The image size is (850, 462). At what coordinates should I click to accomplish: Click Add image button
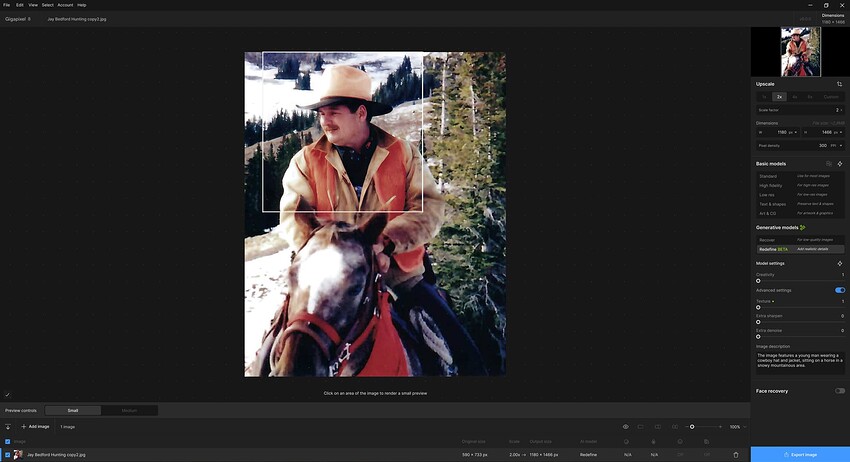[35, 427]
